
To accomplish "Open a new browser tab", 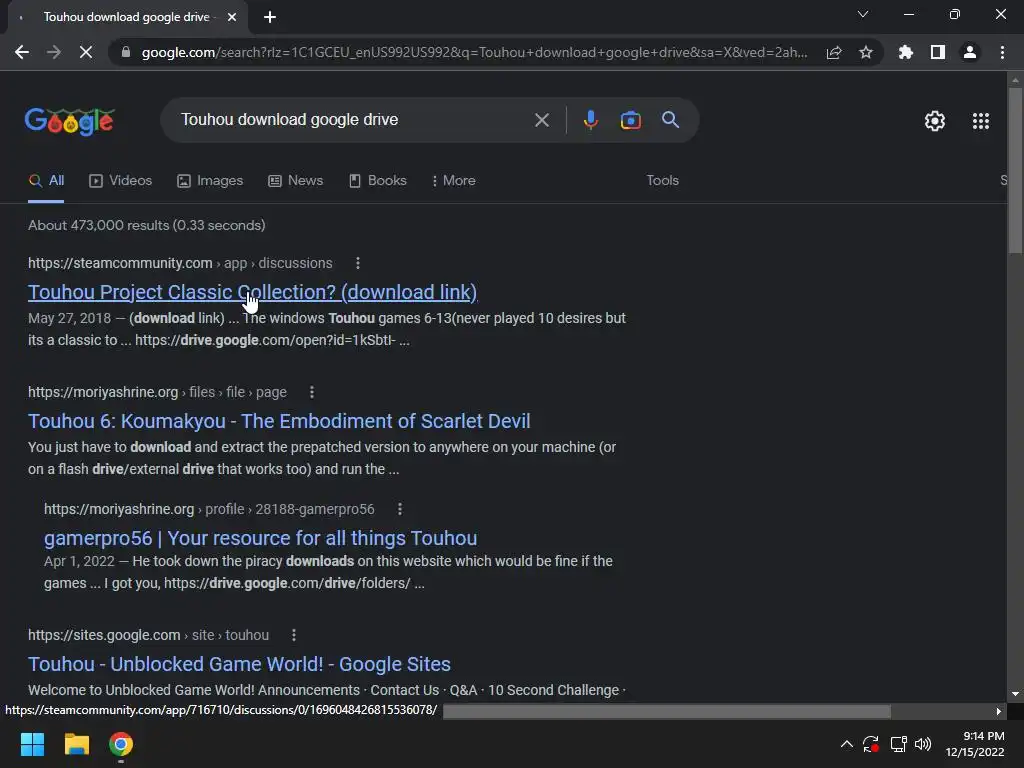I will [x=270, y=17].
